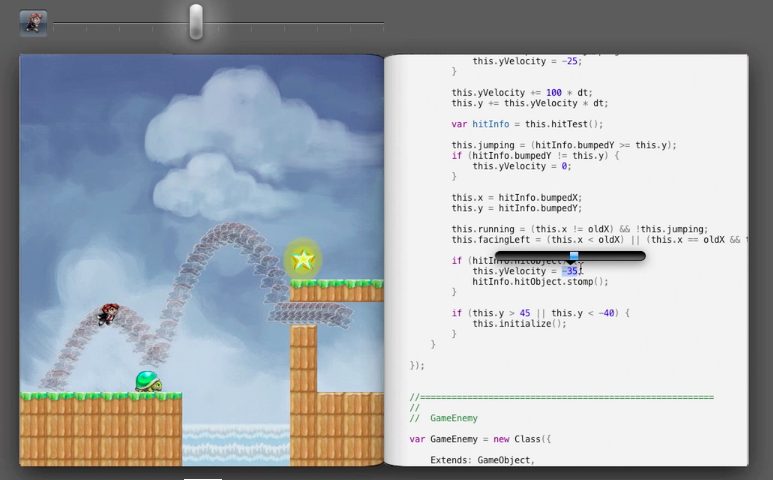The width and height of the screenshot is (773, 480).
Task: Click the hitInfo variable declaration
Action: coord(491,124)
